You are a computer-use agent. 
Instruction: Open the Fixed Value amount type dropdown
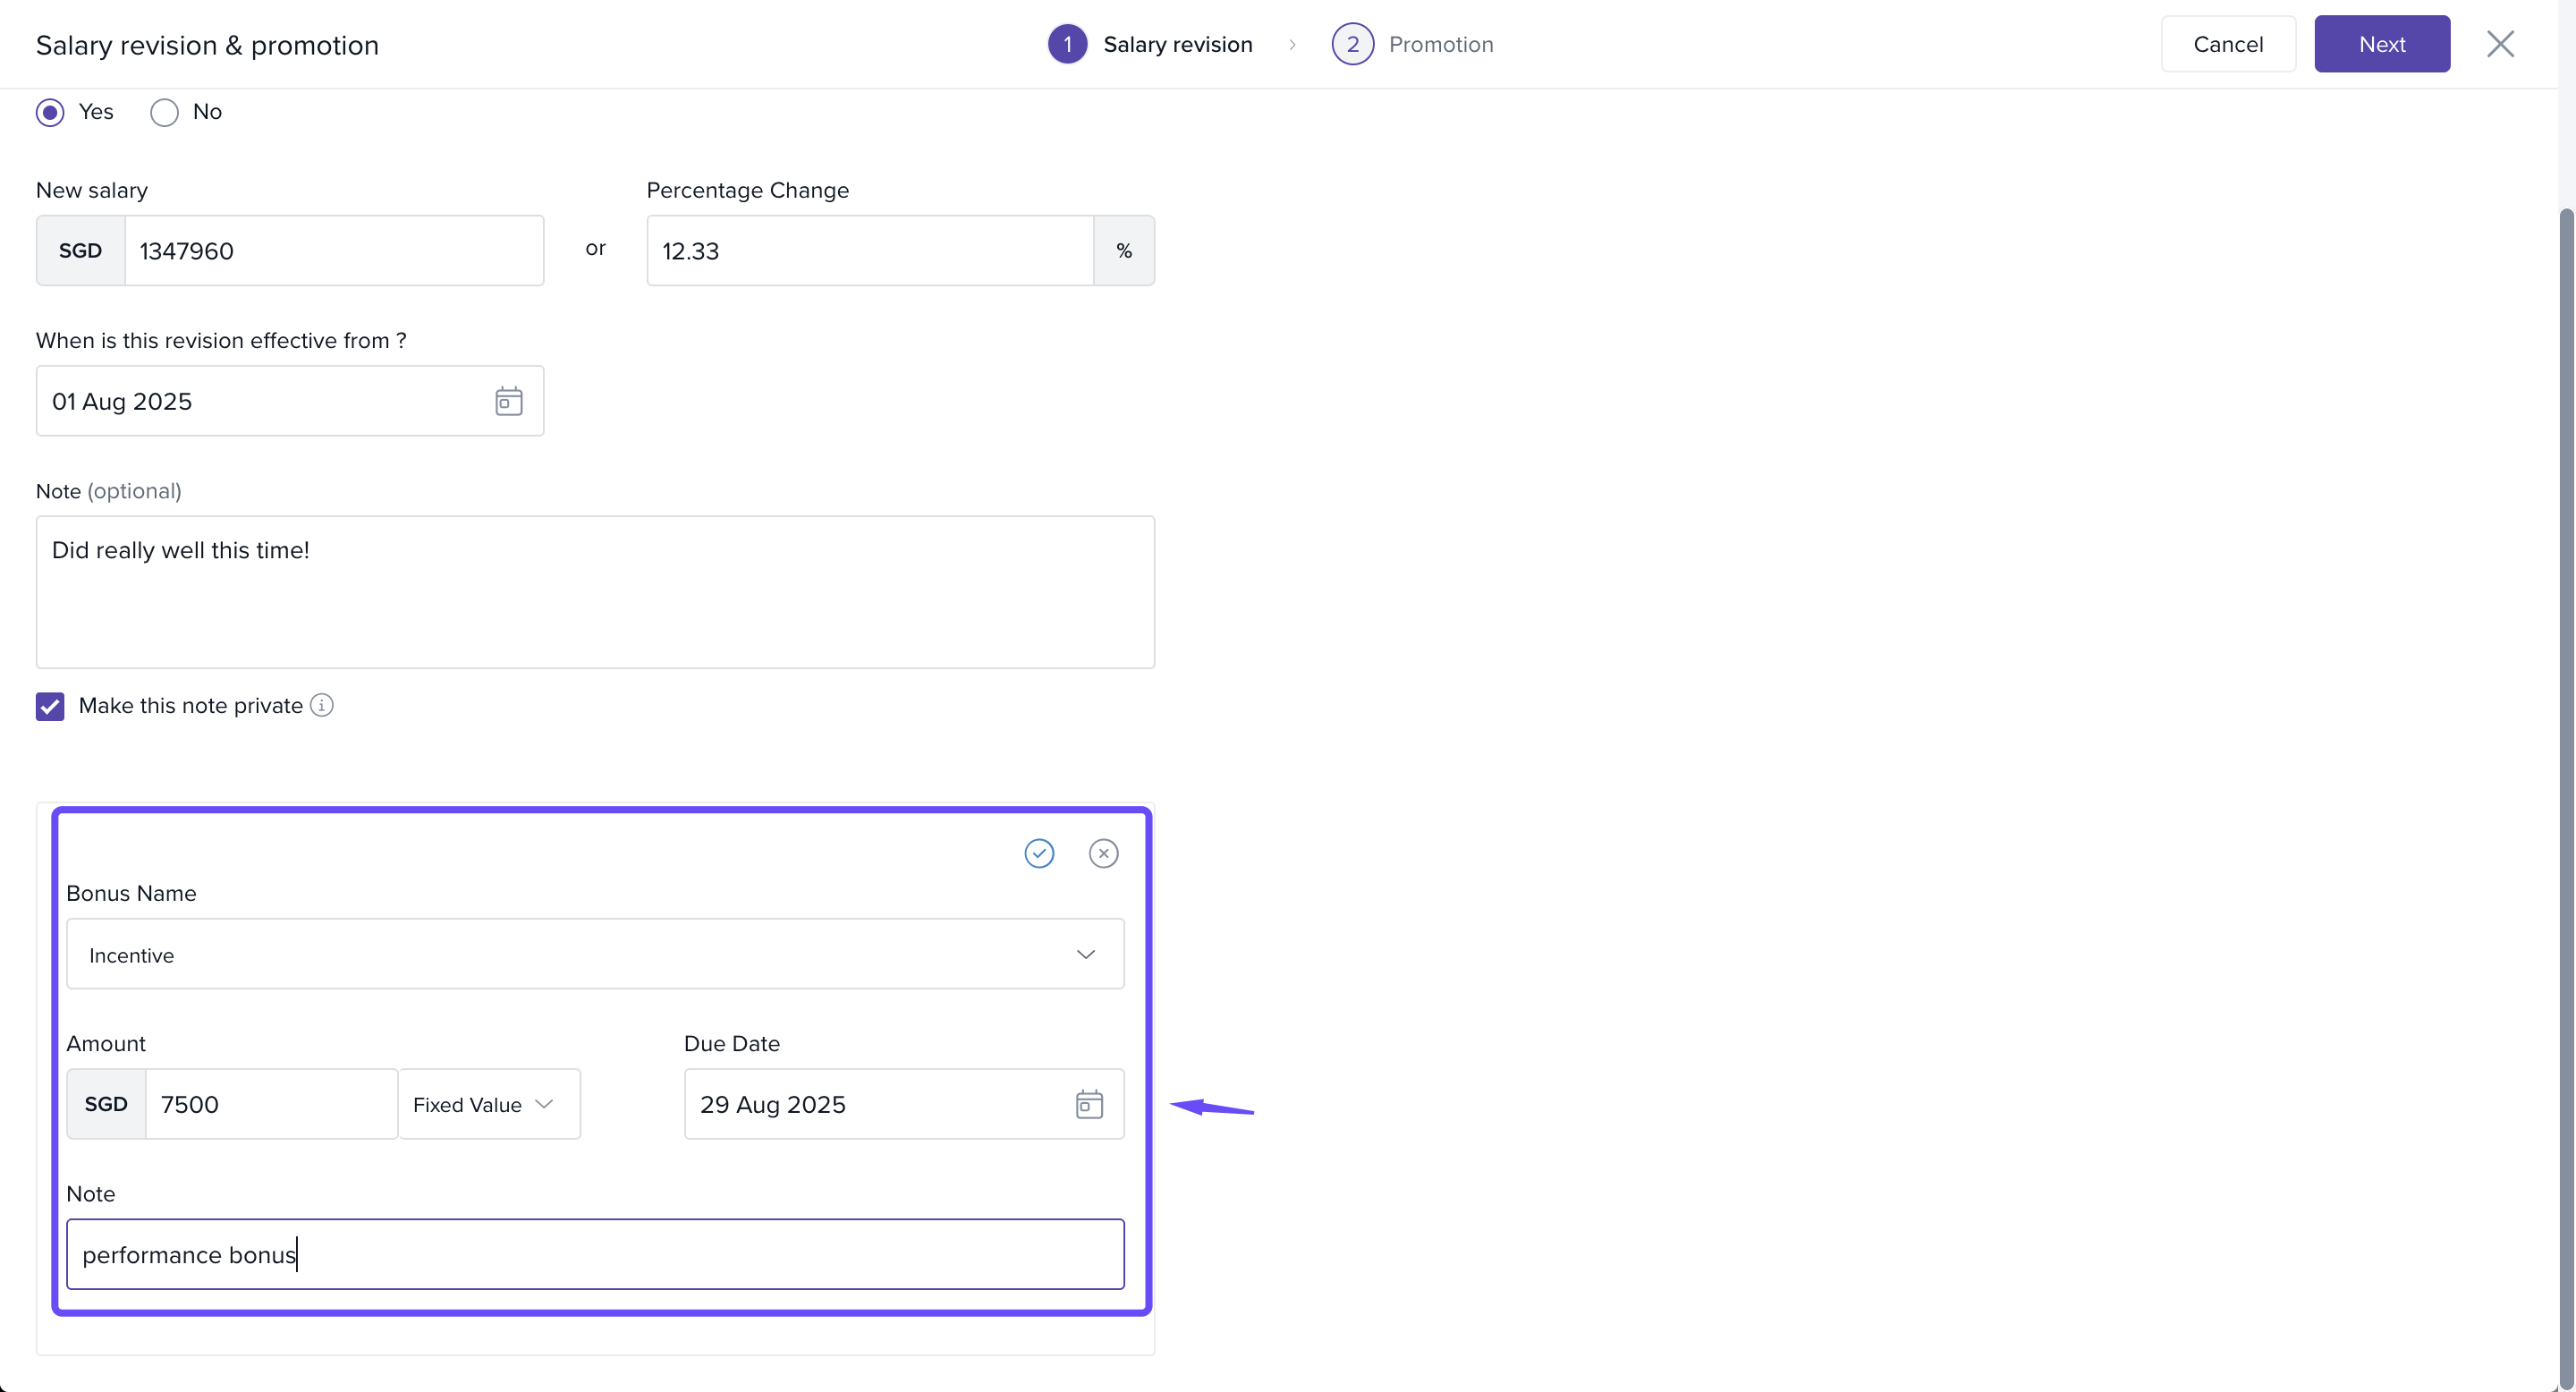coord(489,1104)
